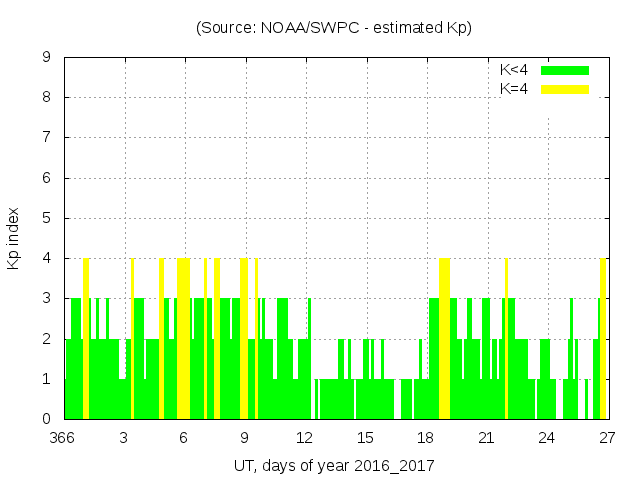Image resolution: width=640 pixels, height=480 pixels.
Task: Click the y-axis tick label 9
Action: [47, 58]
